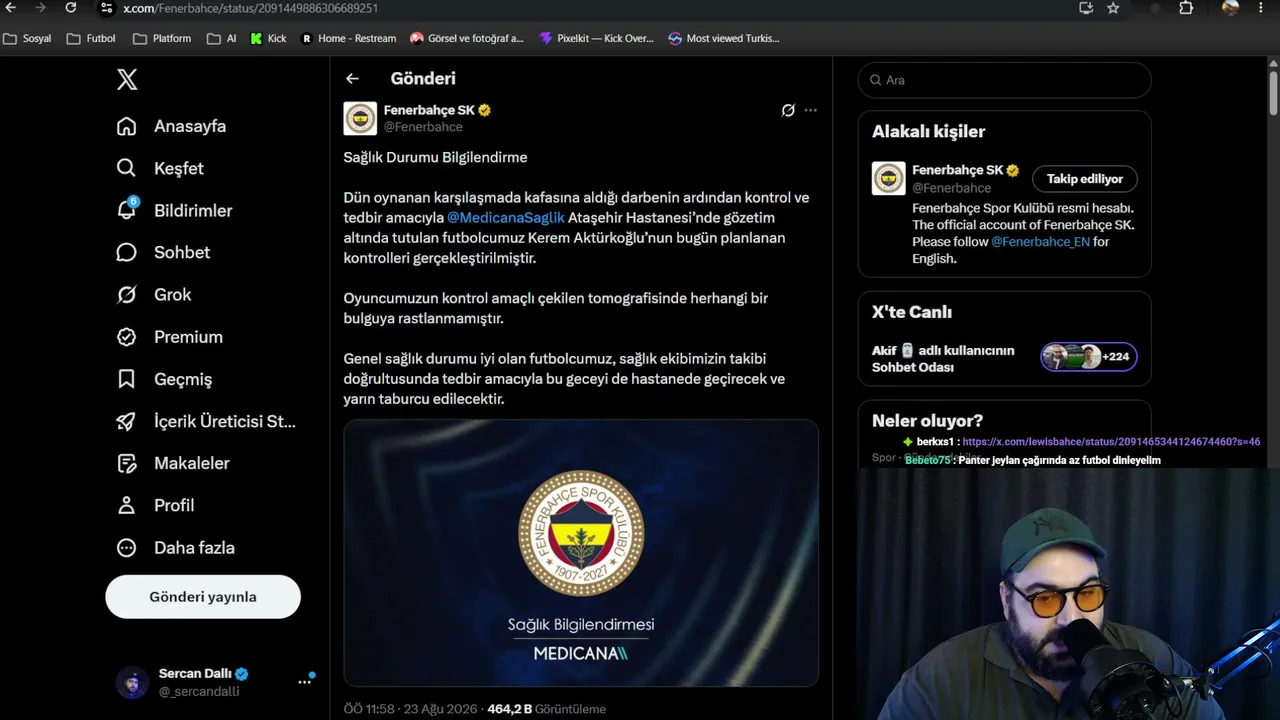The height and width of the screenshot is (720, 1280).
Task: Expand the Futbol bookmarks folder
Action: (91, 38)
